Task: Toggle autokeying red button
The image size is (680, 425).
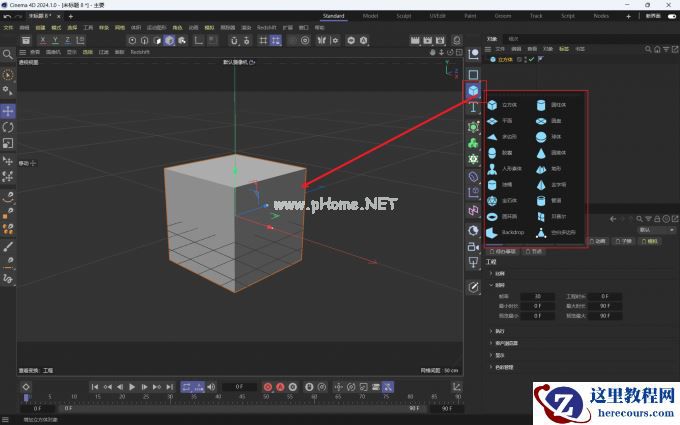Action: (280, 387)
